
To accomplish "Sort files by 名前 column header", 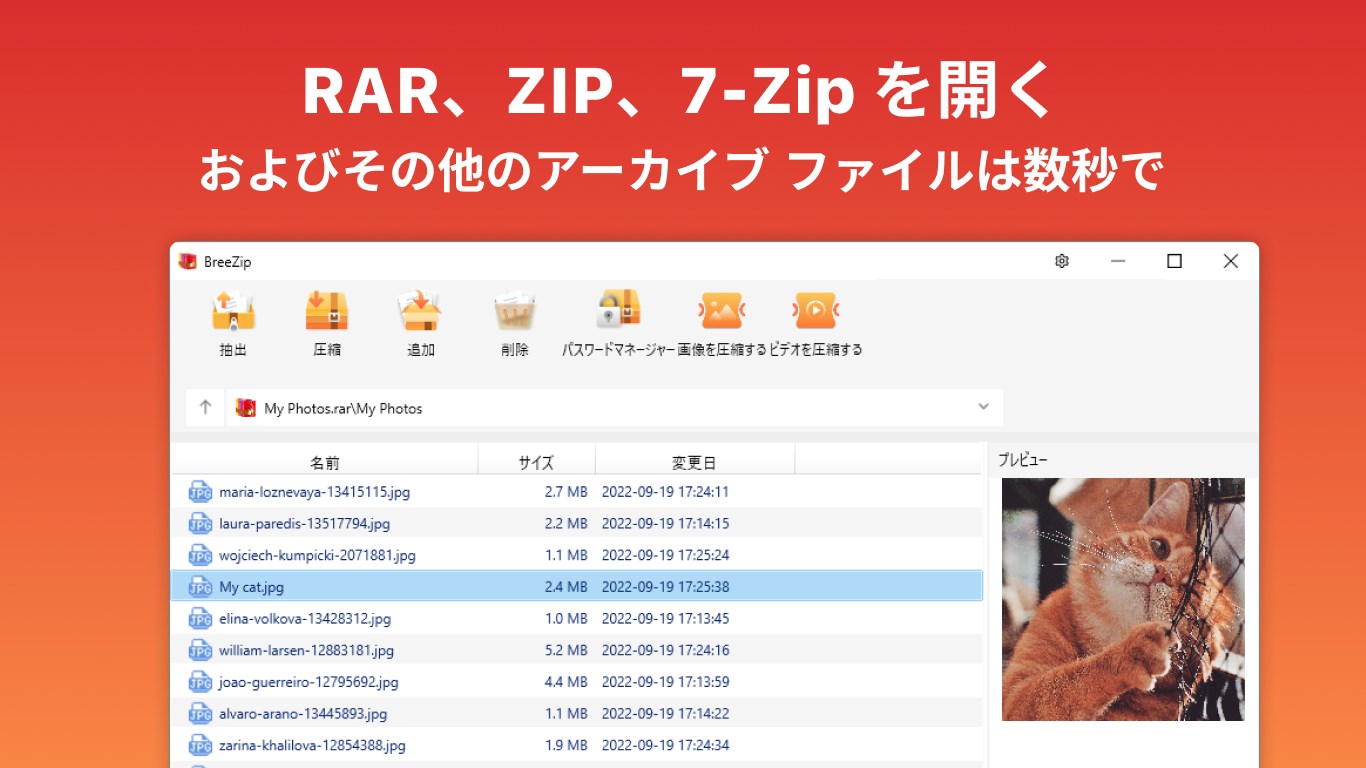I will tap(325, 462).
